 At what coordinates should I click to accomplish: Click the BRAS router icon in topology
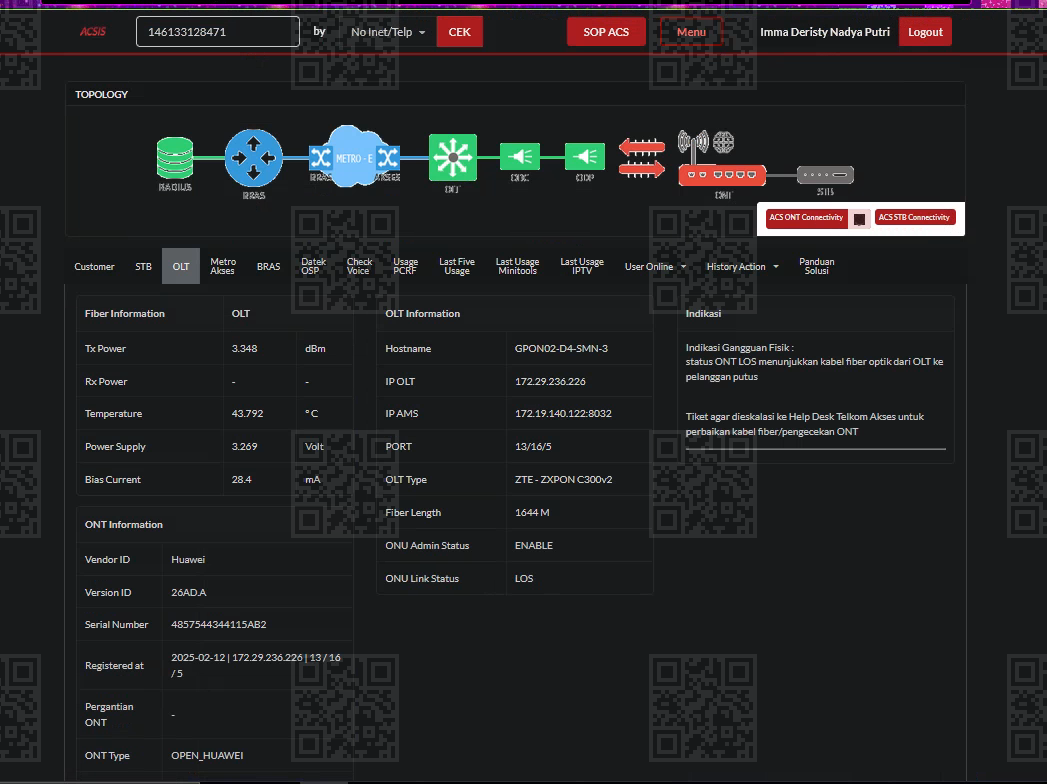coord(254,158)
